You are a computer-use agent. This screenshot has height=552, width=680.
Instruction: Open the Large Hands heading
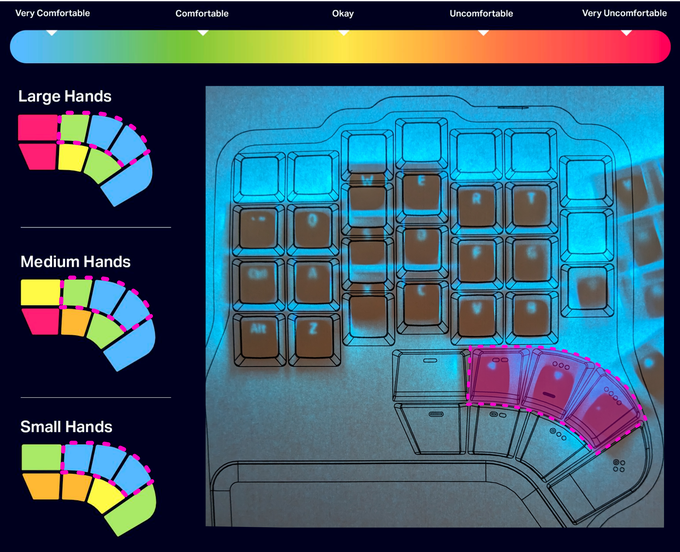[65, 96]
